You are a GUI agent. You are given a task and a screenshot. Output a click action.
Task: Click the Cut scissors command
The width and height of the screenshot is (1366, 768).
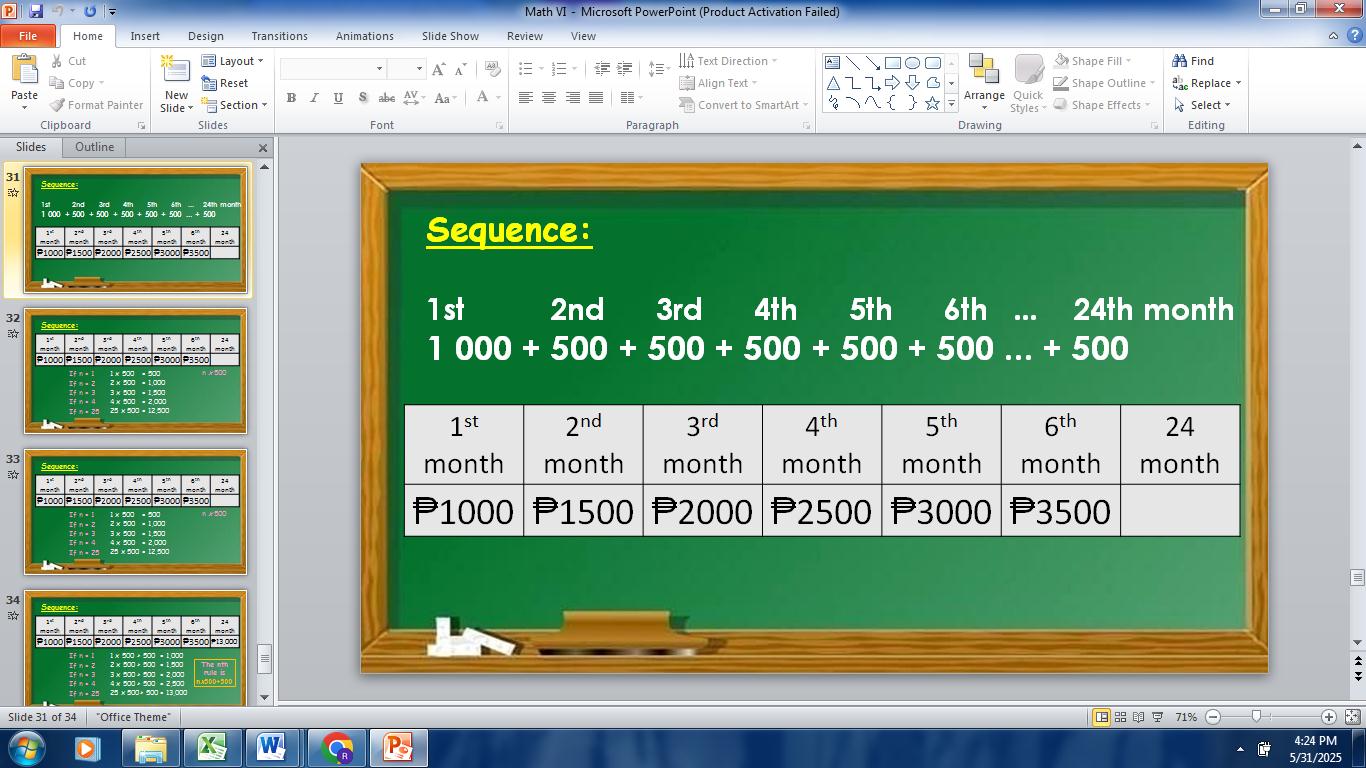tap(68, 61)
